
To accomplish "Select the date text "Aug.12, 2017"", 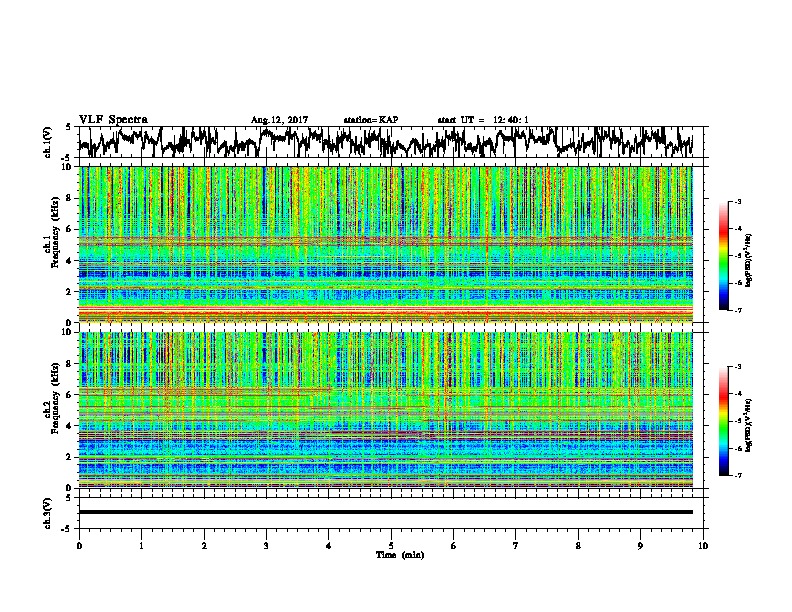I will [279, 120].
